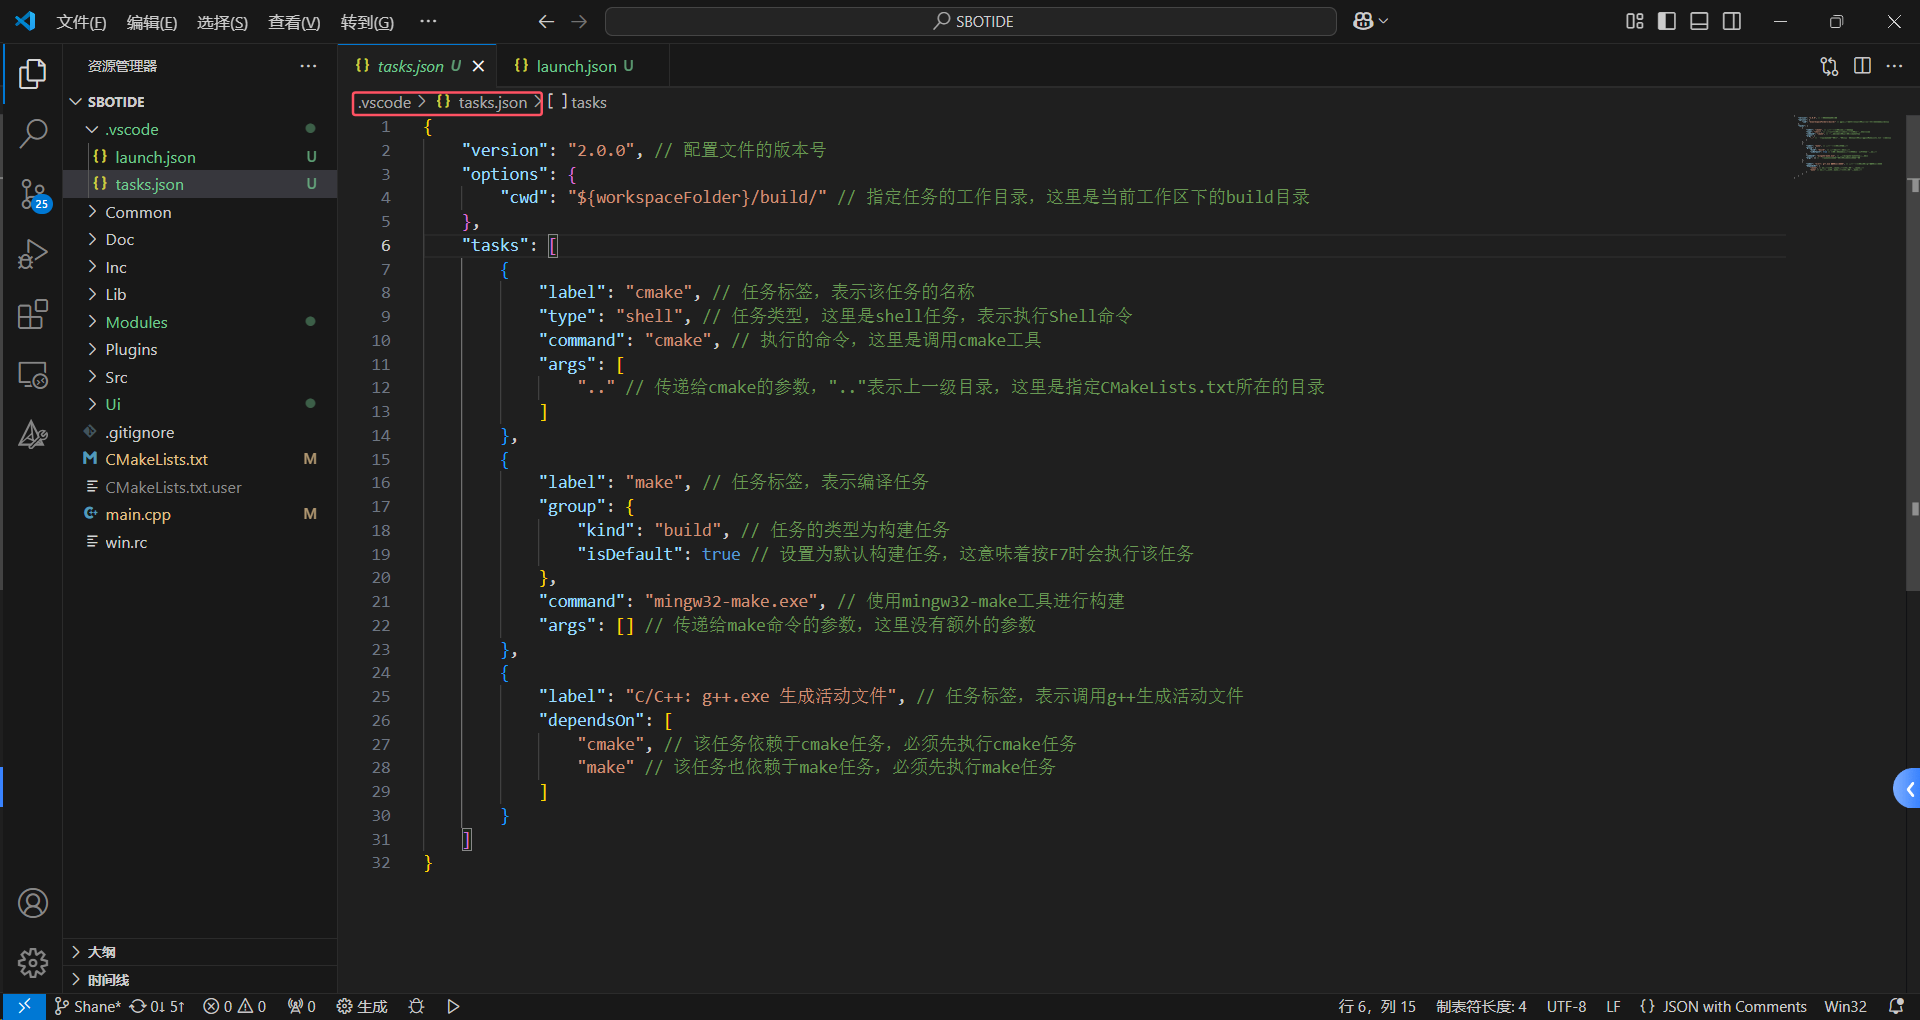This screenshot has width=1920, height=1020.
Task: Click the CMake debug bug icon in status bar
Action: coord(417,1006)
